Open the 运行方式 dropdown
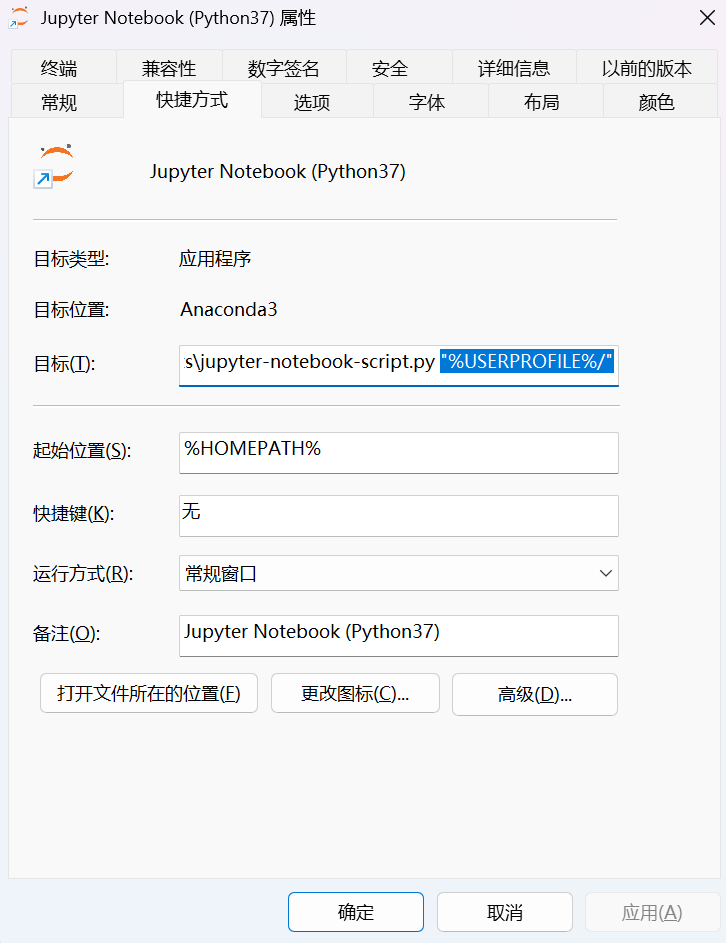 pyautogui.click(x=399, y=573)
